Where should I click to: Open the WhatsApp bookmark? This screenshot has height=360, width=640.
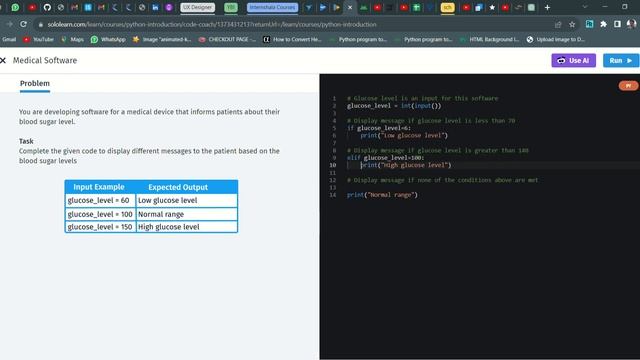click(108, 40)
